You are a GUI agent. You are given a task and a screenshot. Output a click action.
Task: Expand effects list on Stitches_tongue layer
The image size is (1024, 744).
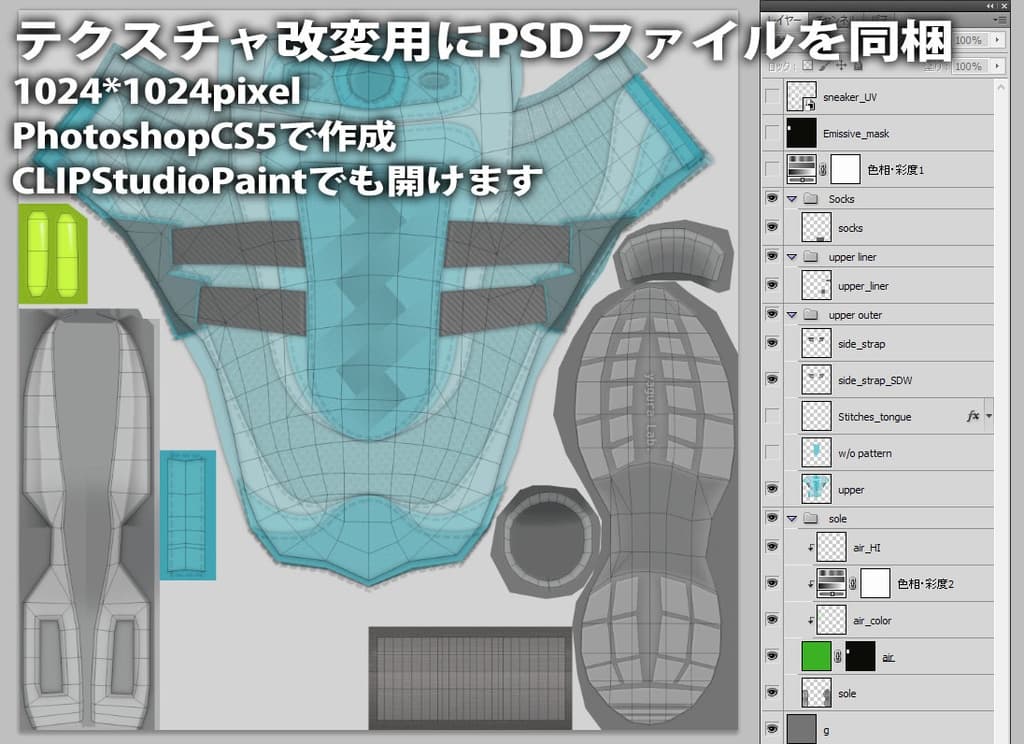(x=989, y=416)
